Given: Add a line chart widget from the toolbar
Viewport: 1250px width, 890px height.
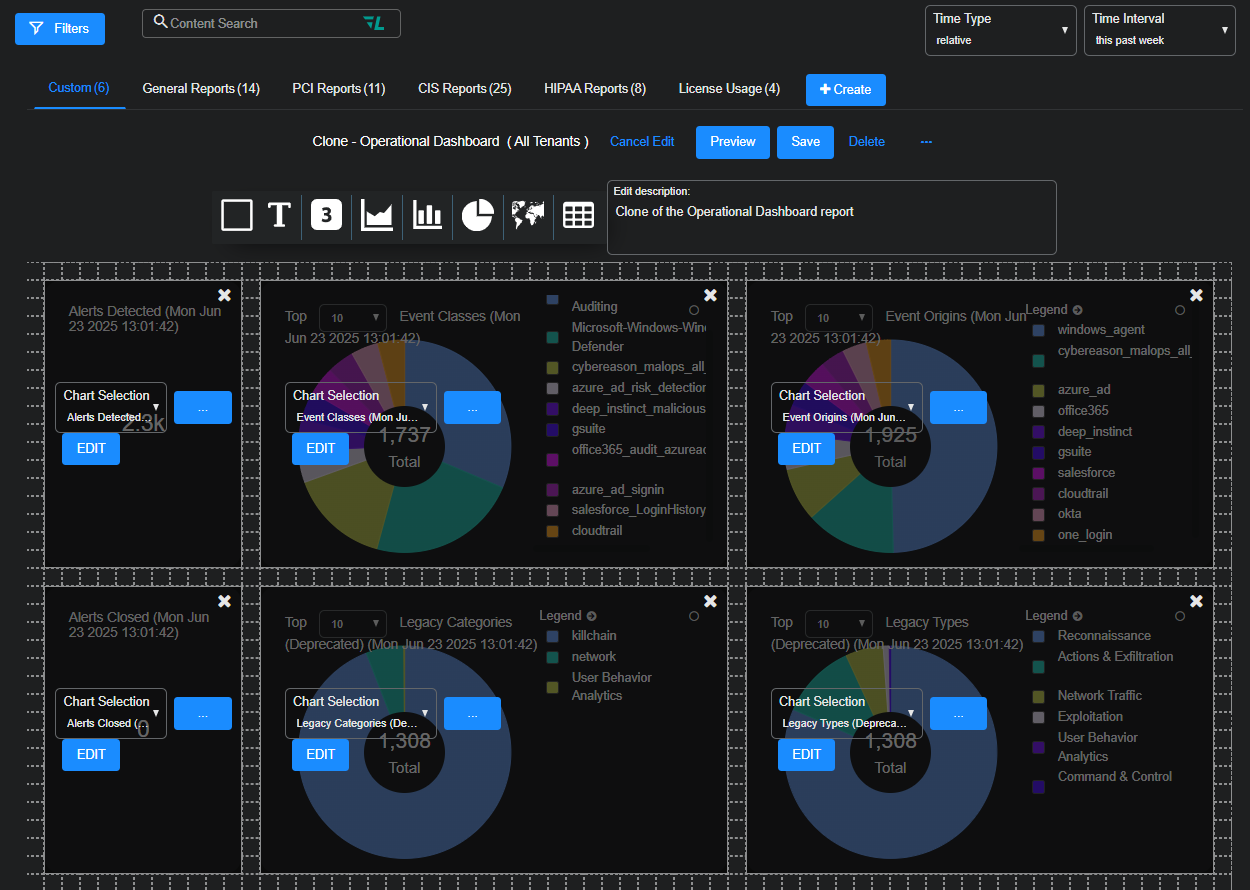Looking at the screenshot, I should click(x=377, y=215).
